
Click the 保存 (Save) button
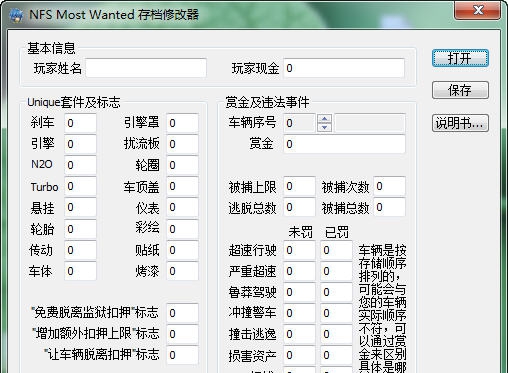pyautogui.click(x=460, y=90)
